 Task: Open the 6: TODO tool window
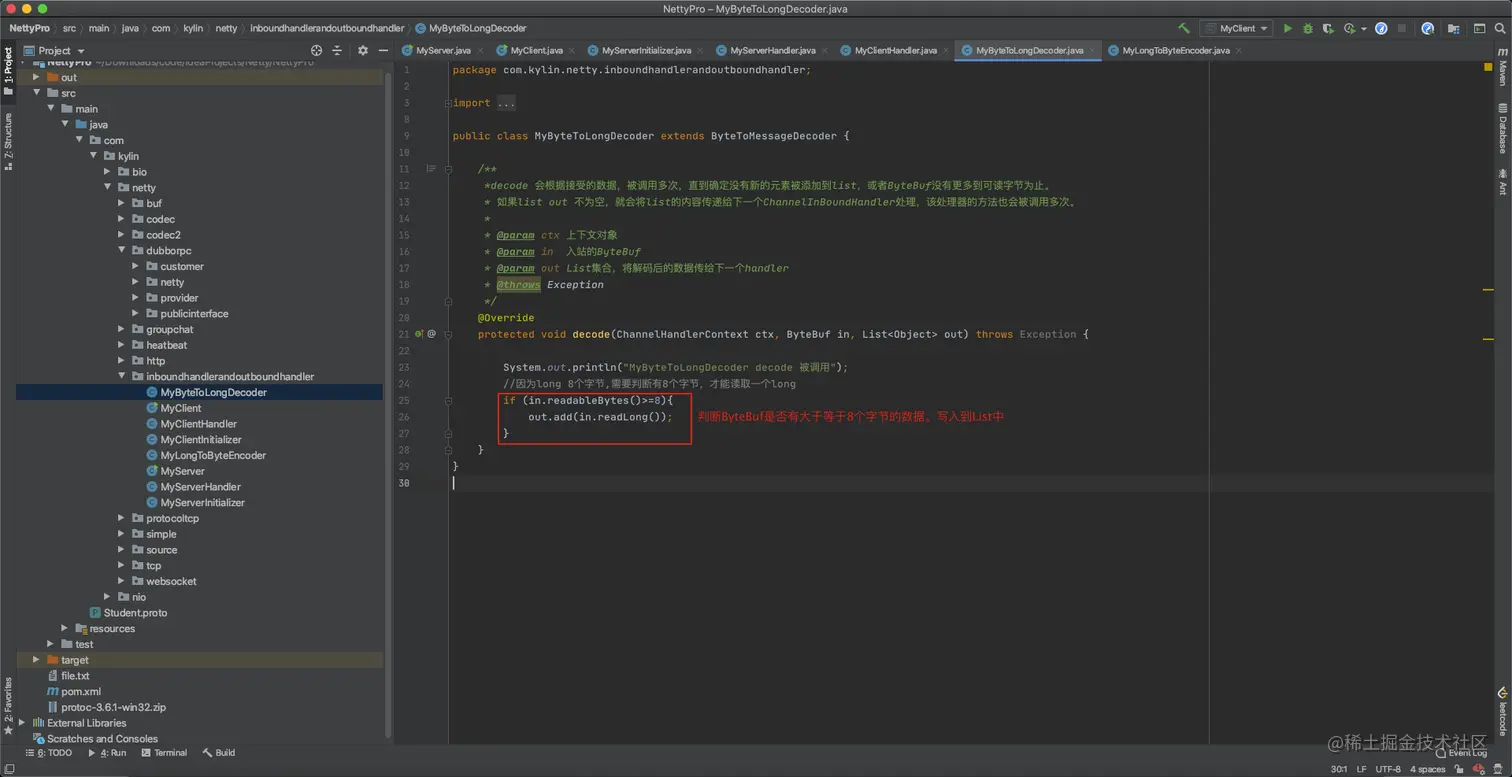(x=48, y=753)
